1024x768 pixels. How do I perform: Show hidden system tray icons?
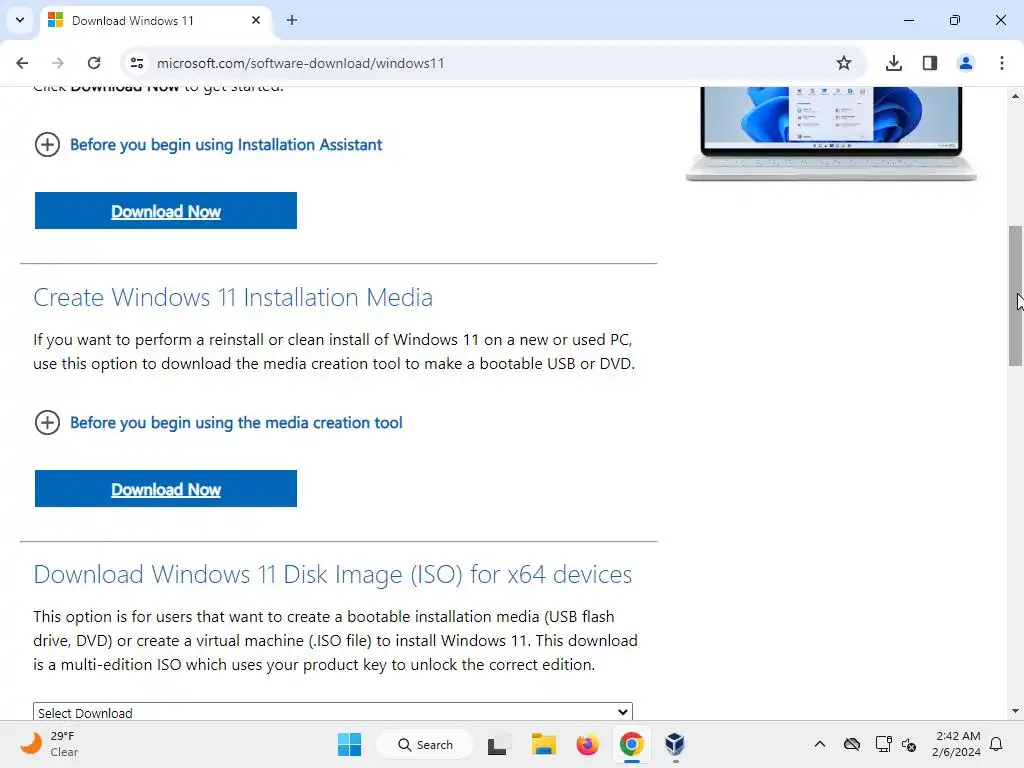pyautogui.click(x=820, y=744)
